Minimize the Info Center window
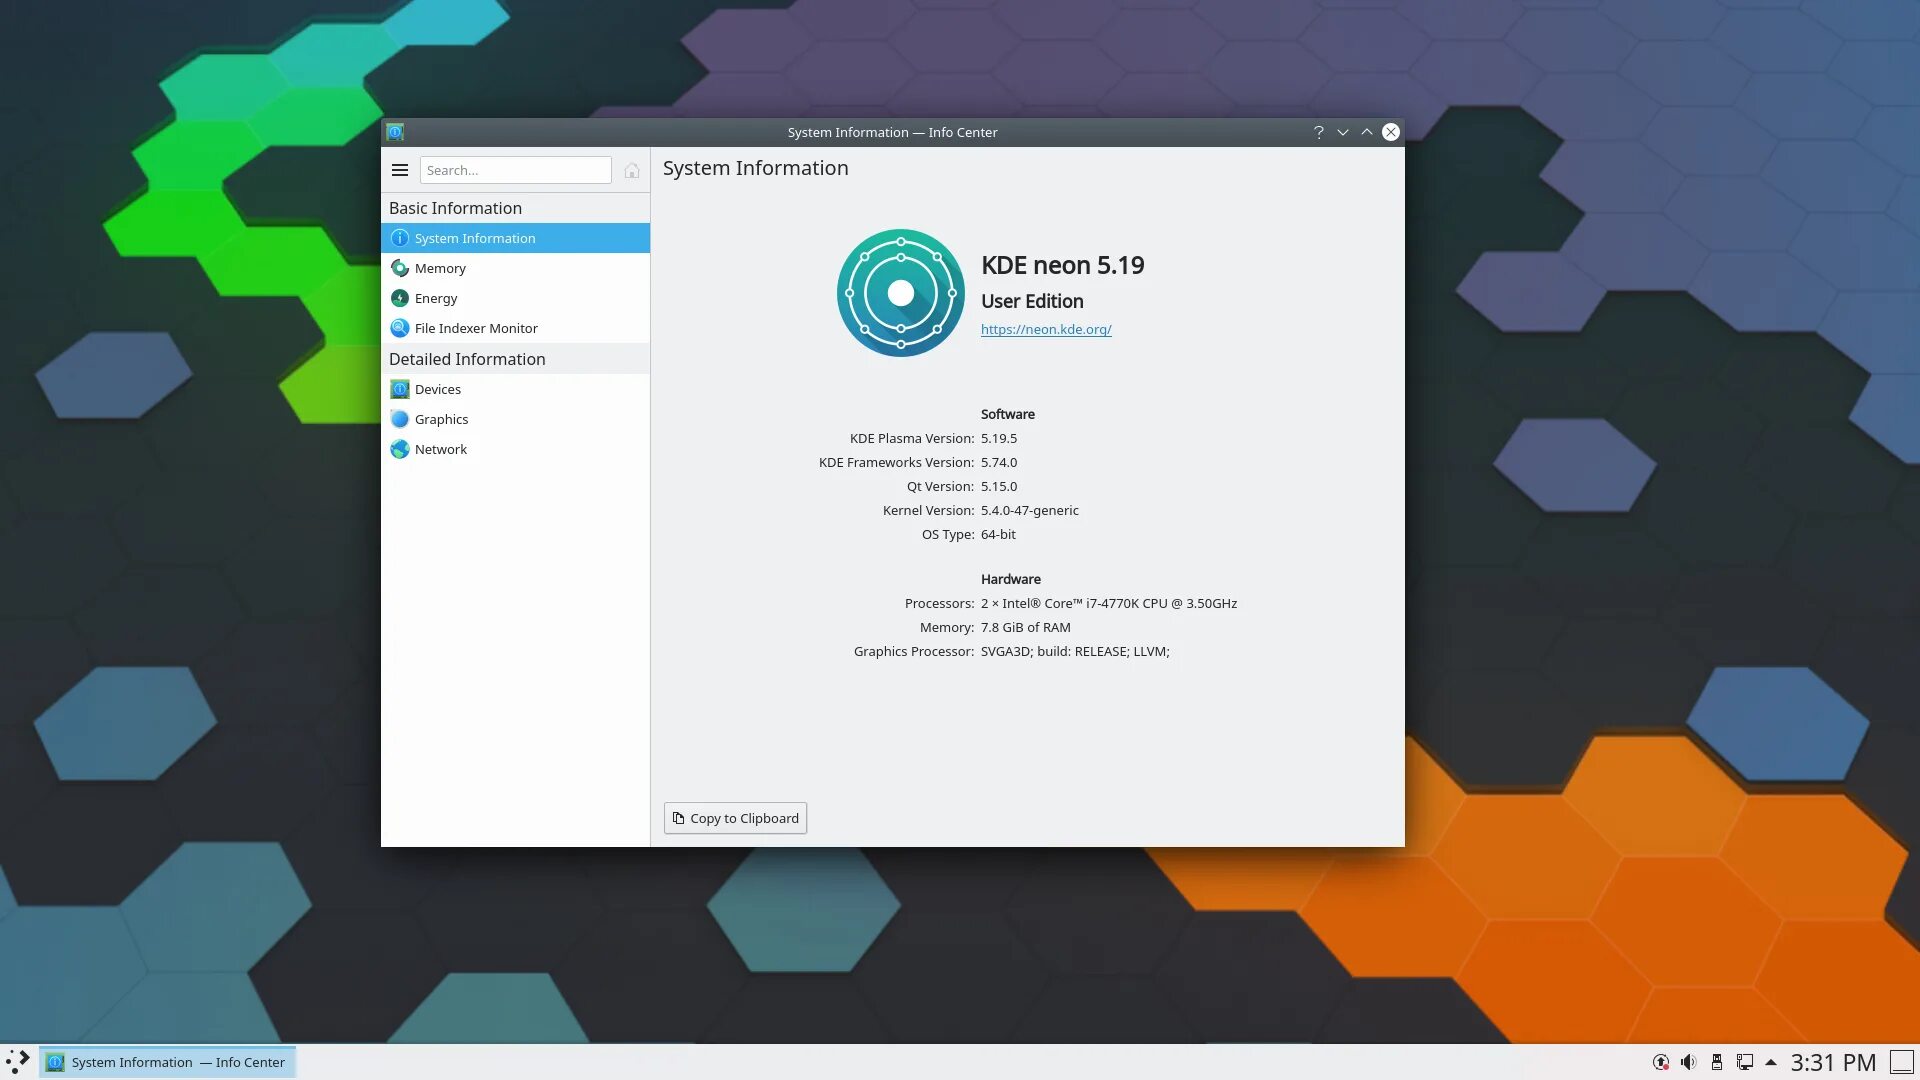This screenshot has width=1920, height=1080. pyautogui.click(x=1343, y=132)
